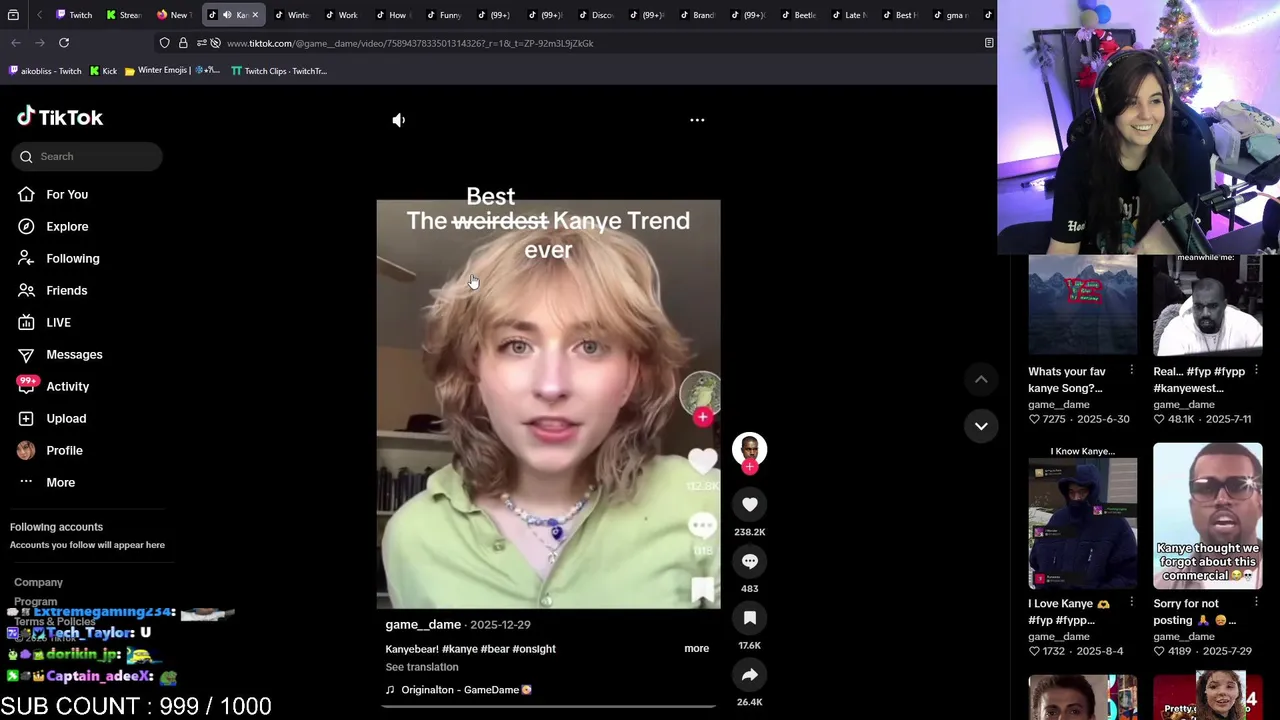Viewport: 1280px width, 720px height.
Task: Open options for 'I Love Kanye' video
Action: coord(1131,603)
